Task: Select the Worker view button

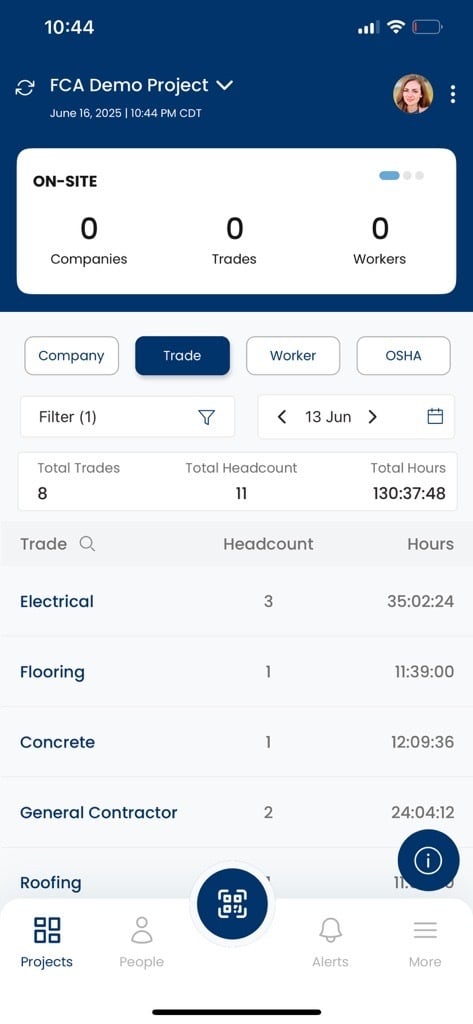Action: click(293, 356)
